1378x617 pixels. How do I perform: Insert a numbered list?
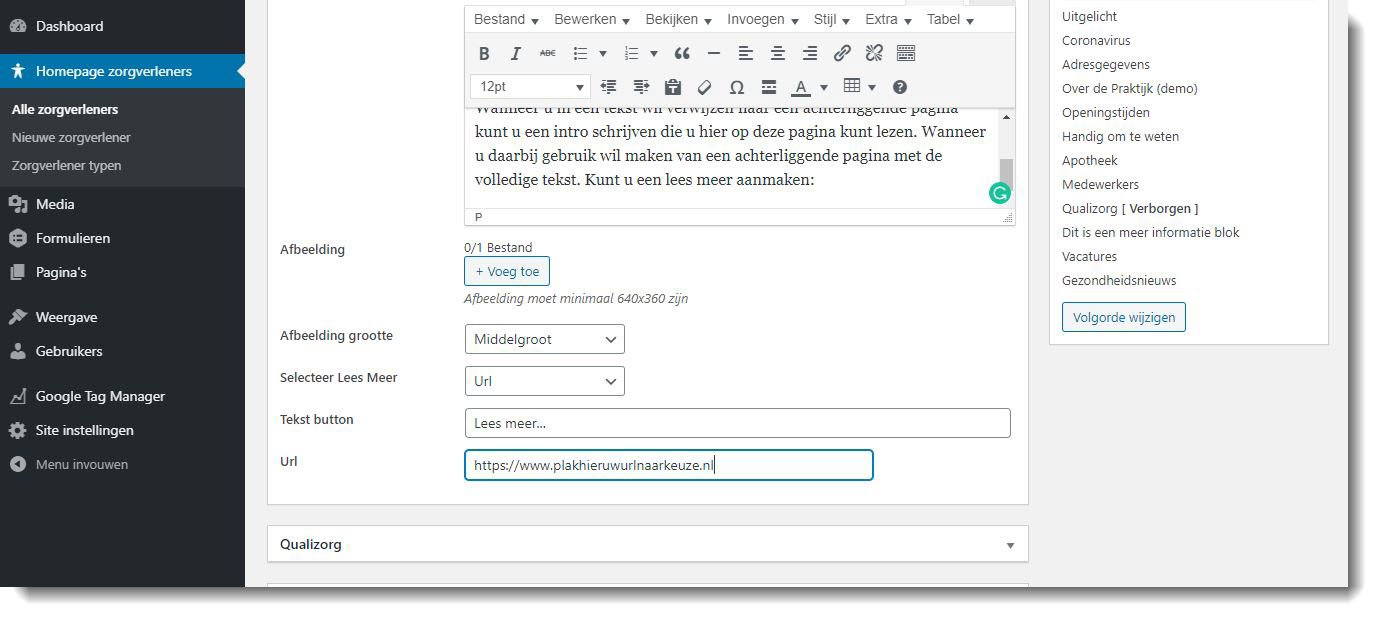[631, 53]
